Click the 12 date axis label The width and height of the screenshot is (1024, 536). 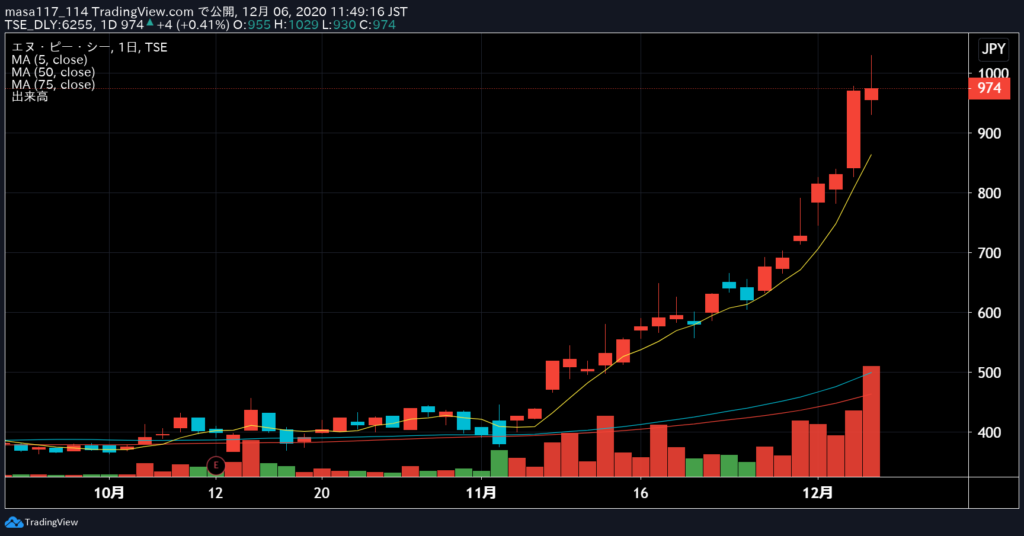click(x=216, y=493)
